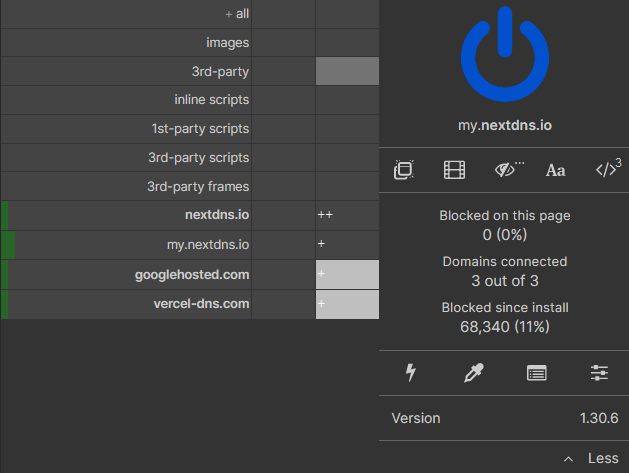Viewport: 629px width, 473px height.
Task: Toggle JavaScript disable (</>) icon
Action: click(x=607, y=169)
